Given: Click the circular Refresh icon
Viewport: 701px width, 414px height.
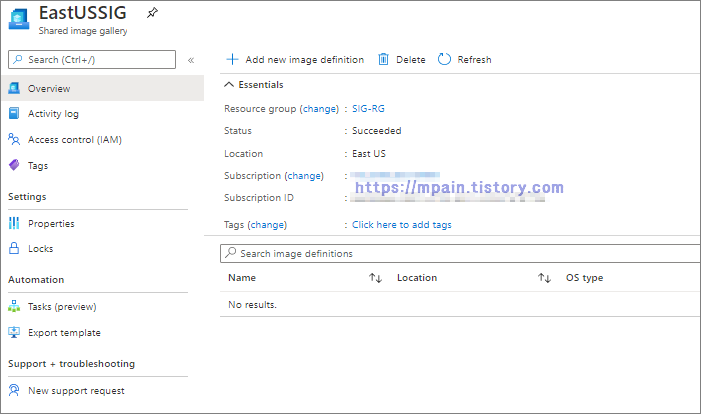Looking at the screenshot, I should (444, 59).
